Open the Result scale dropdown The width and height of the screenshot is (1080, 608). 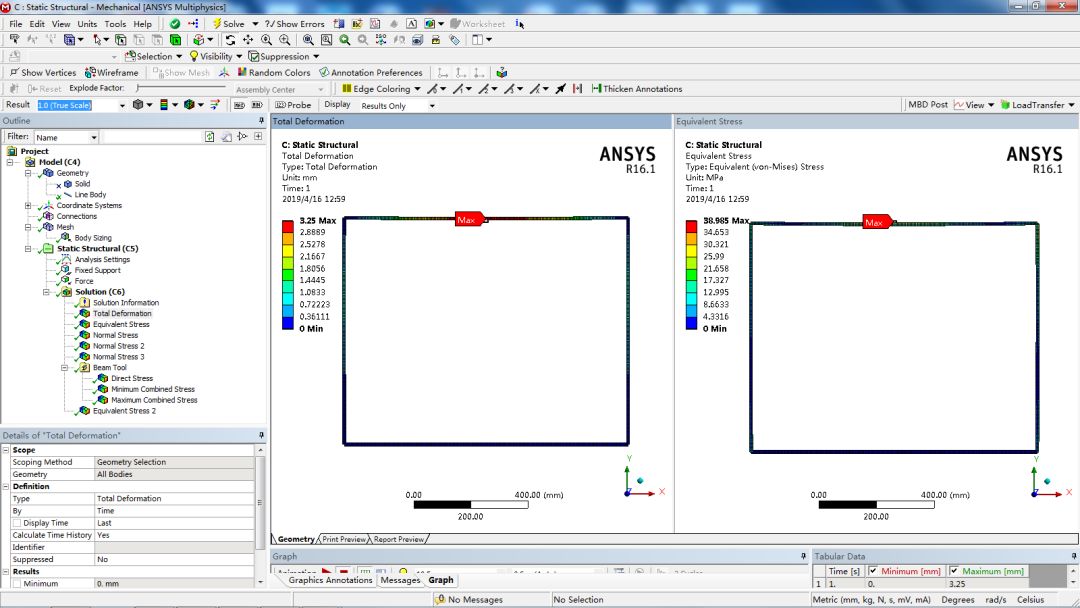click(122, 105)
